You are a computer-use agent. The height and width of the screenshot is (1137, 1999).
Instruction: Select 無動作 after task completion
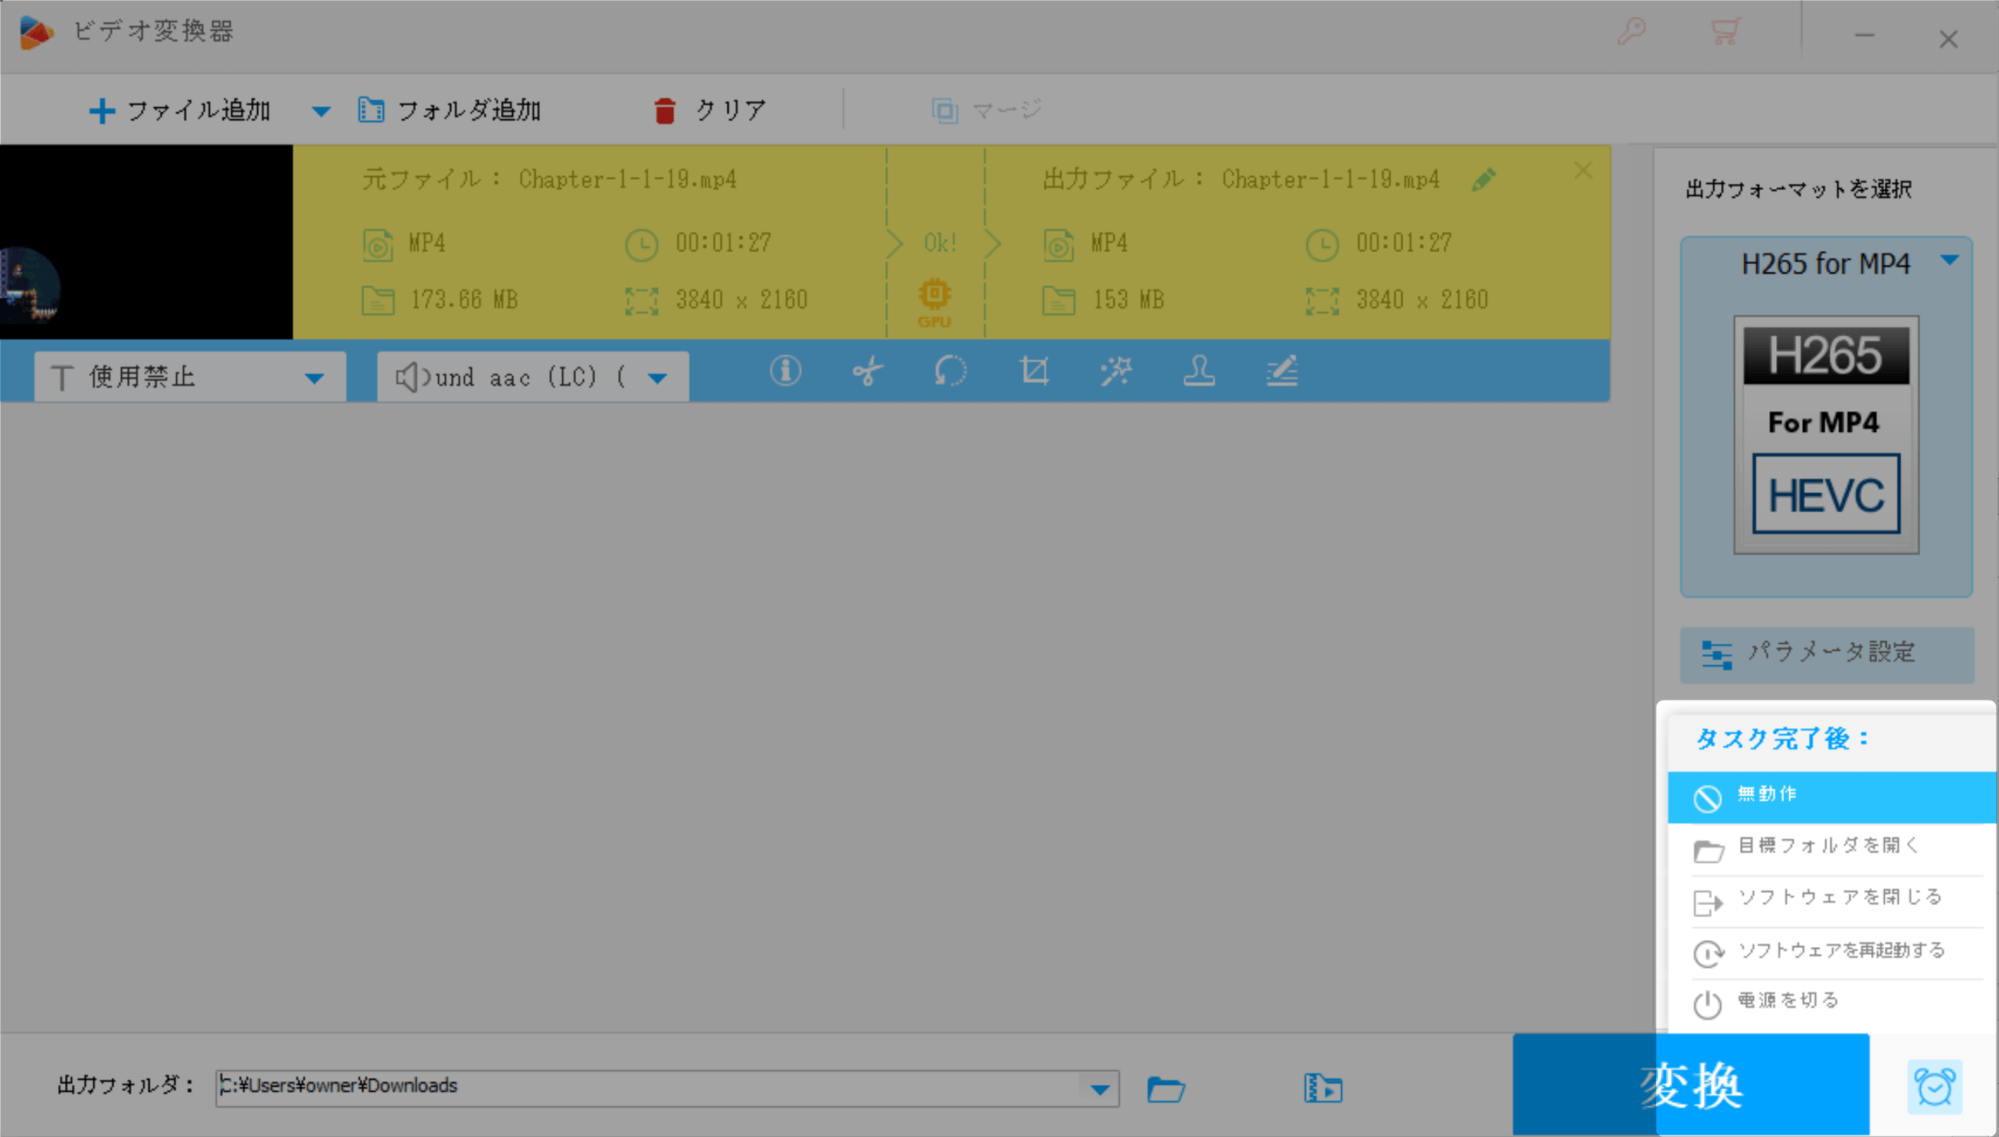(1831, 796)
